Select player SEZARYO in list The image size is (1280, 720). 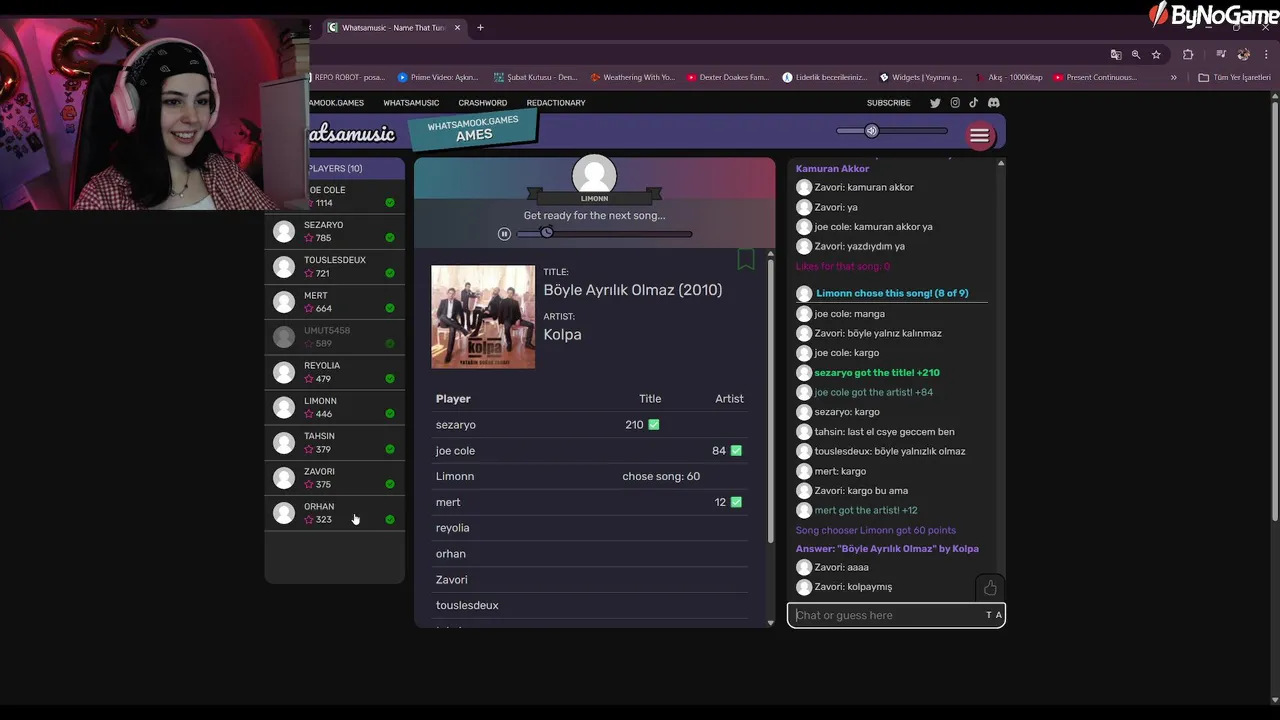tap(335, 232)
